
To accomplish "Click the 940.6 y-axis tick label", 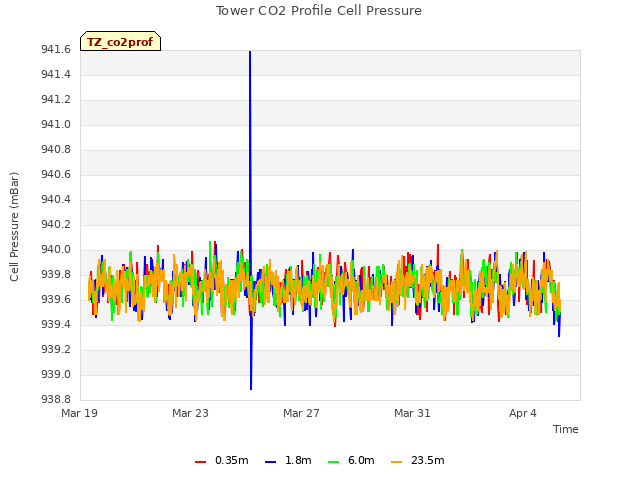I will (x=56, y=174).
